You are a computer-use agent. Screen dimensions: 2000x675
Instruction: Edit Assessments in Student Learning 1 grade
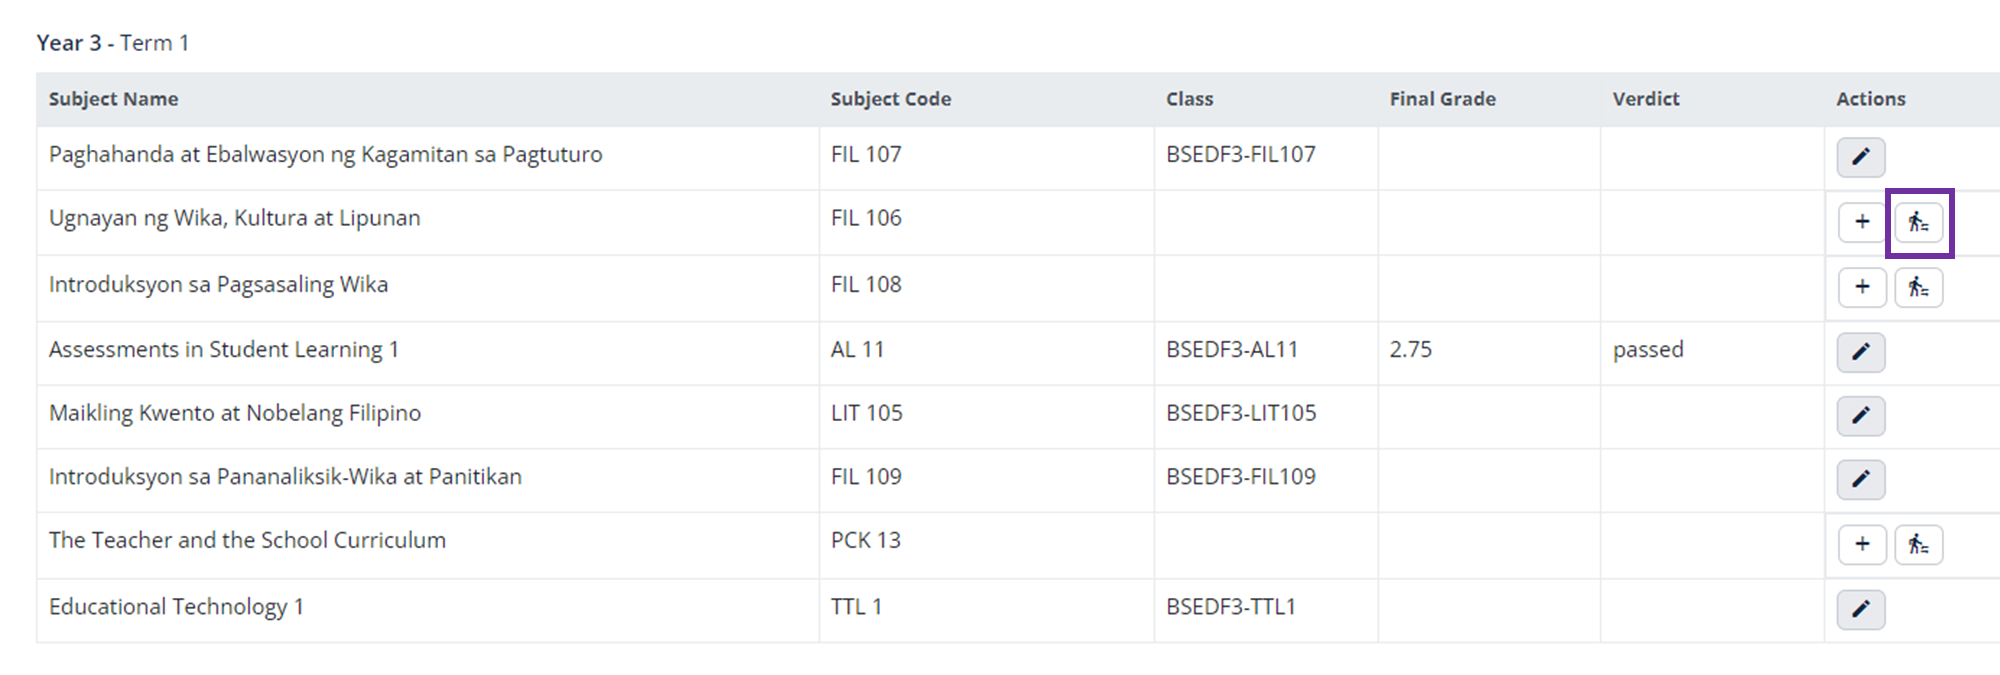click(1860, 352)
